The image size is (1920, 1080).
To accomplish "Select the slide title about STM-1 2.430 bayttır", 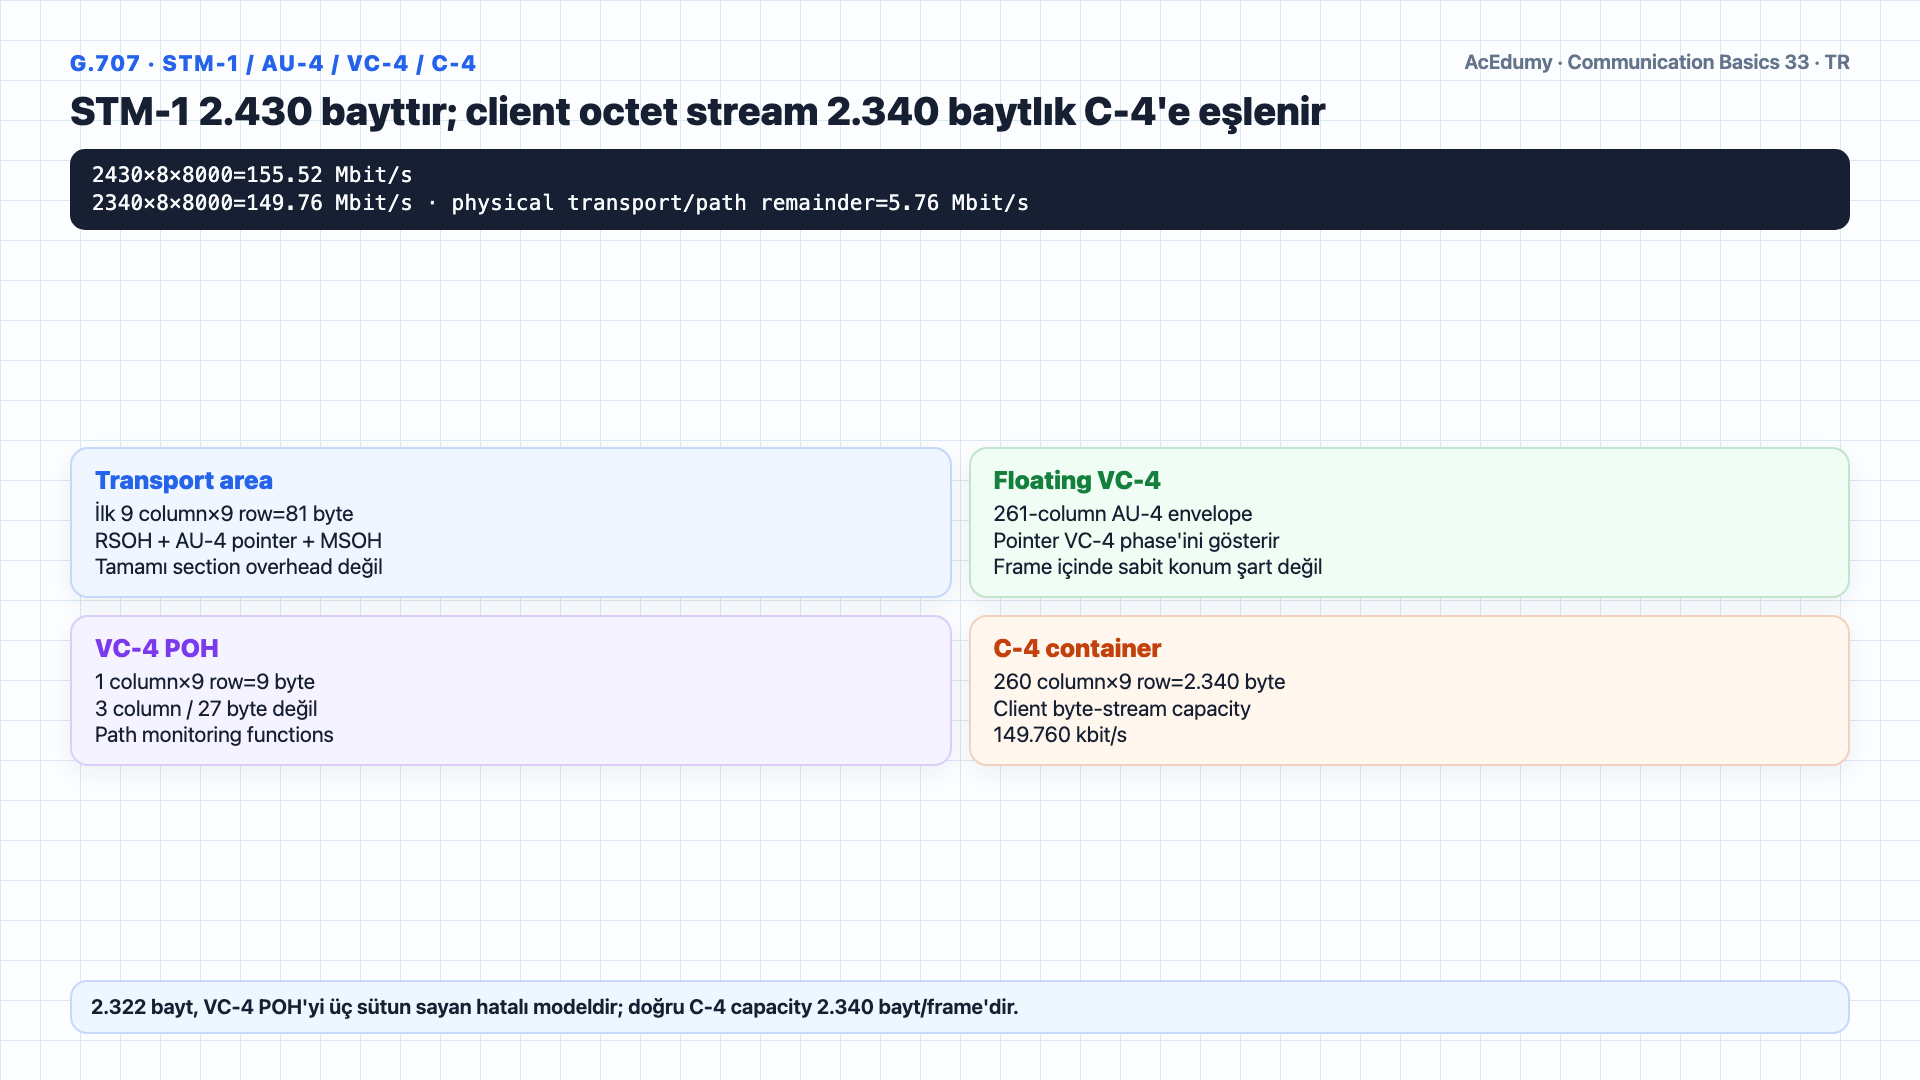I will pyautogui.click(x=697, y=112).
